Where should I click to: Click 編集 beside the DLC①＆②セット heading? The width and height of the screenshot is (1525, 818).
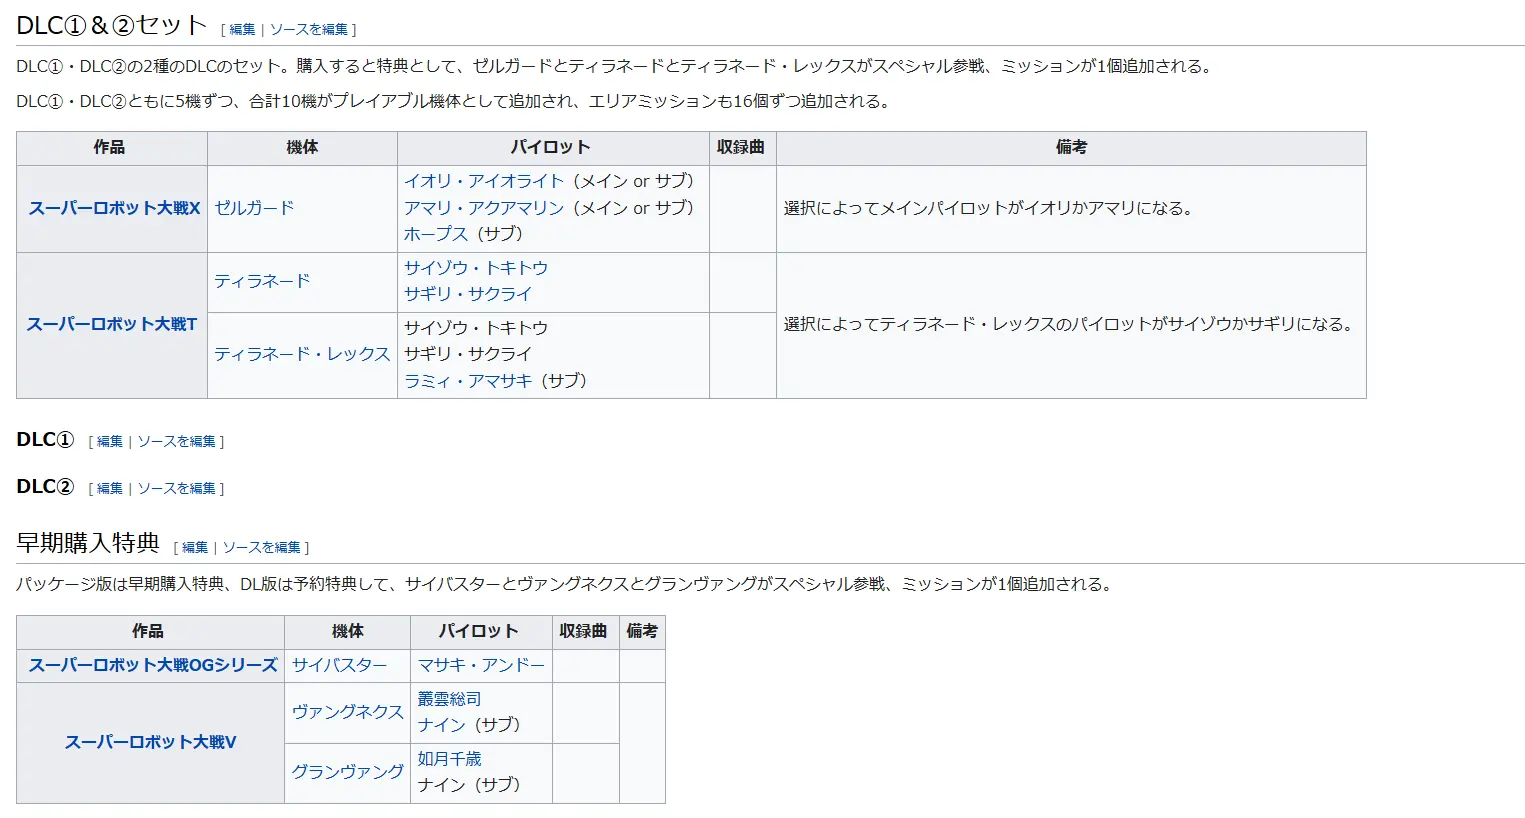pyautogui.click(x=242, y=30)
